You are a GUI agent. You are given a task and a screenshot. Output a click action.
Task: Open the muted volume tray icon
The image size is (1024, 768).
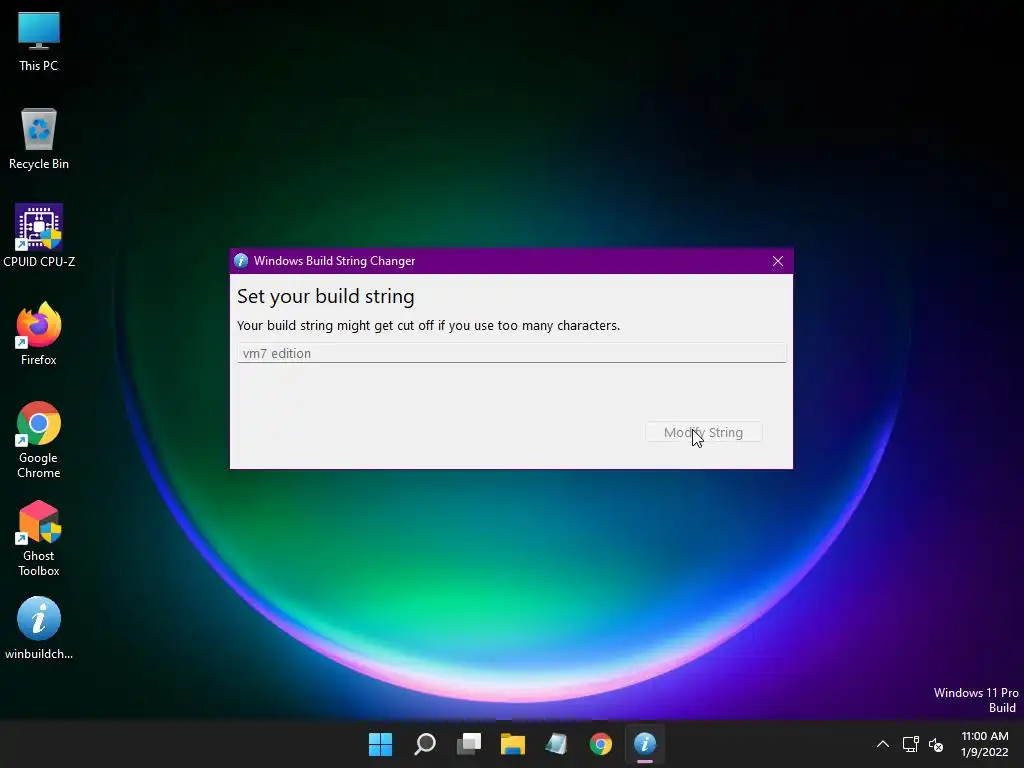coord(936,744)
